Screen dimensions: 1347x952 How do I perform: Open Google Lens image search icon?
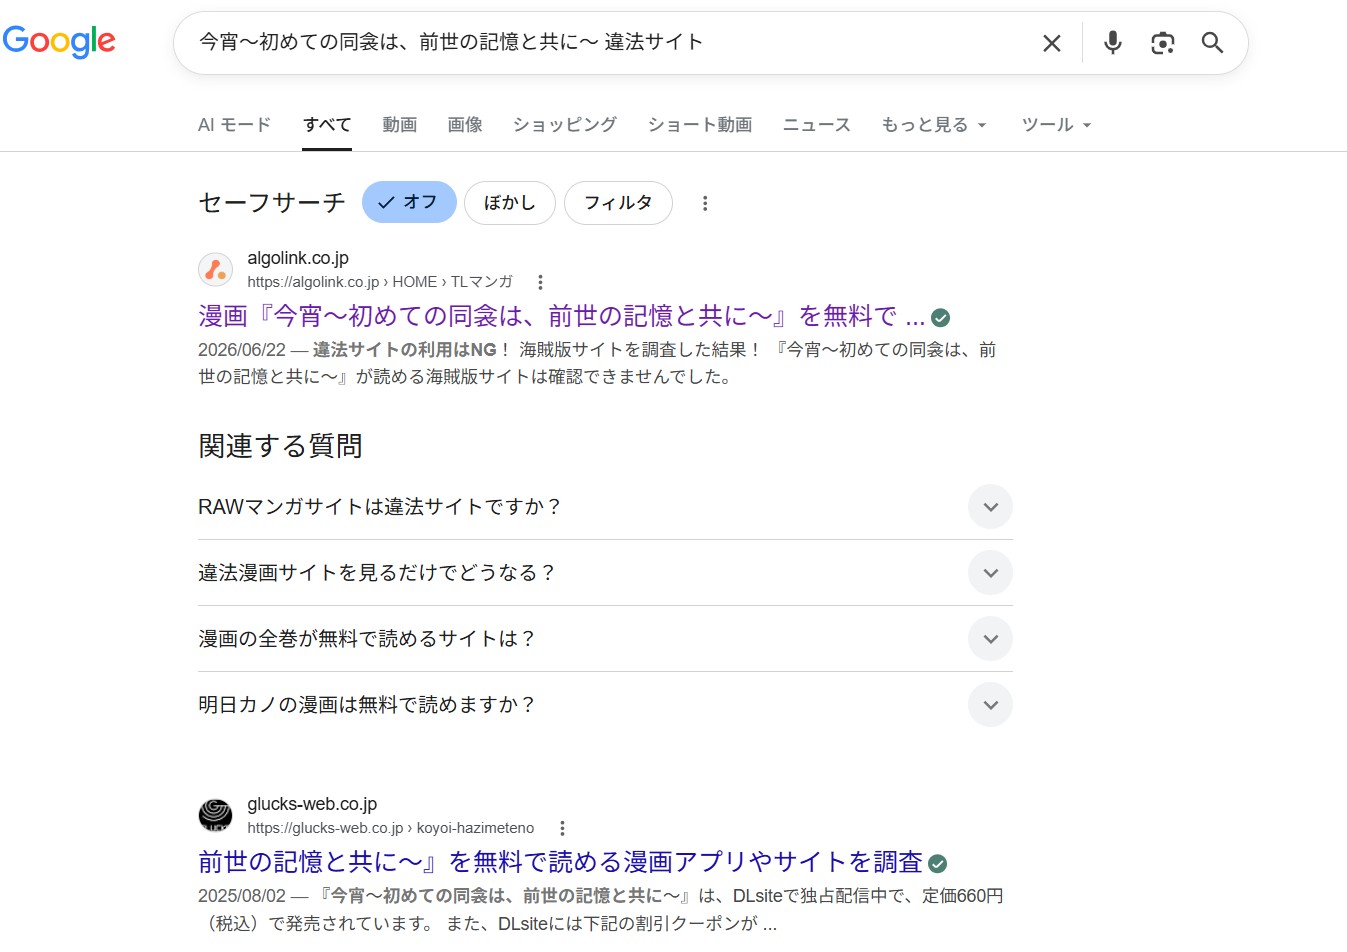[1162, 43]
